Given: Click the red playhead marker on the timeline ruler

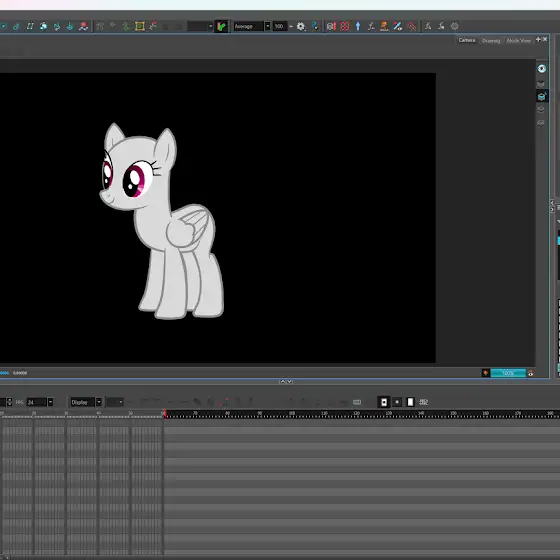Looking at the screenshot, I should click(x=164, y=414).
